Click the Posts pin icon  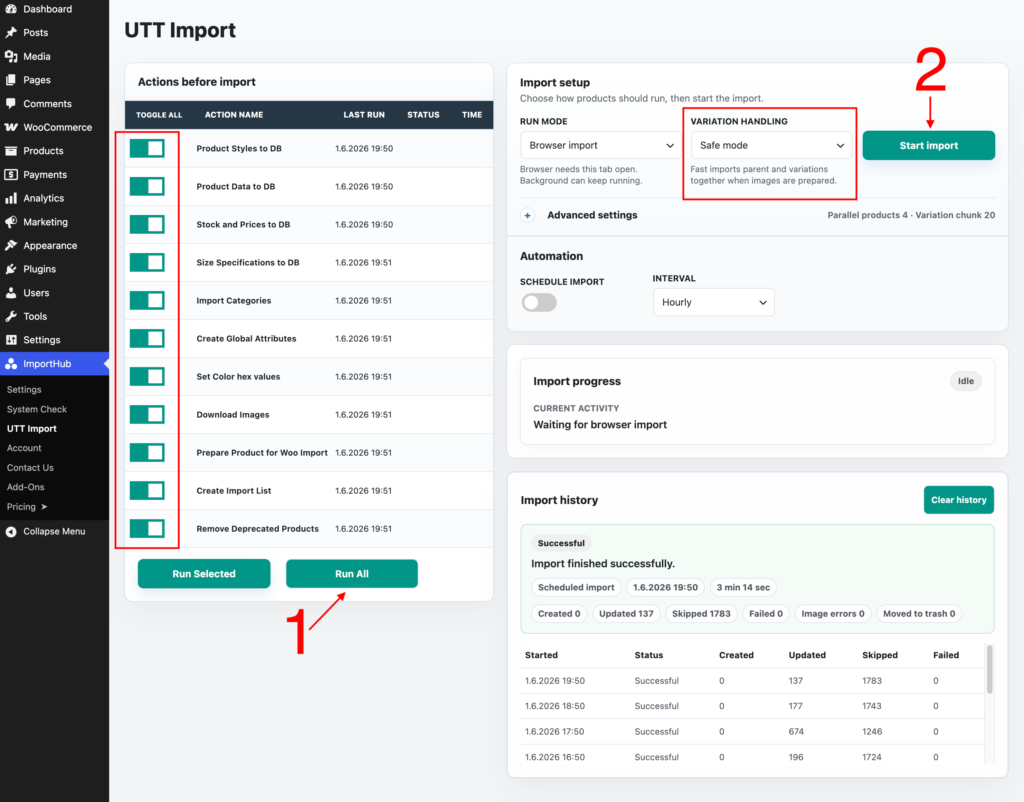pos(11,33)
